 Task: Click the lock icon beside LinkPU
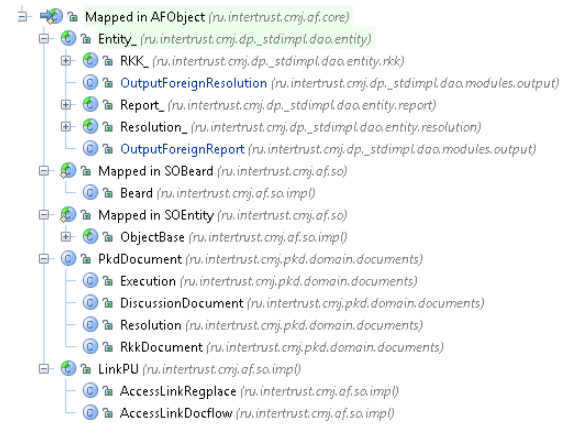coord(86,369)
